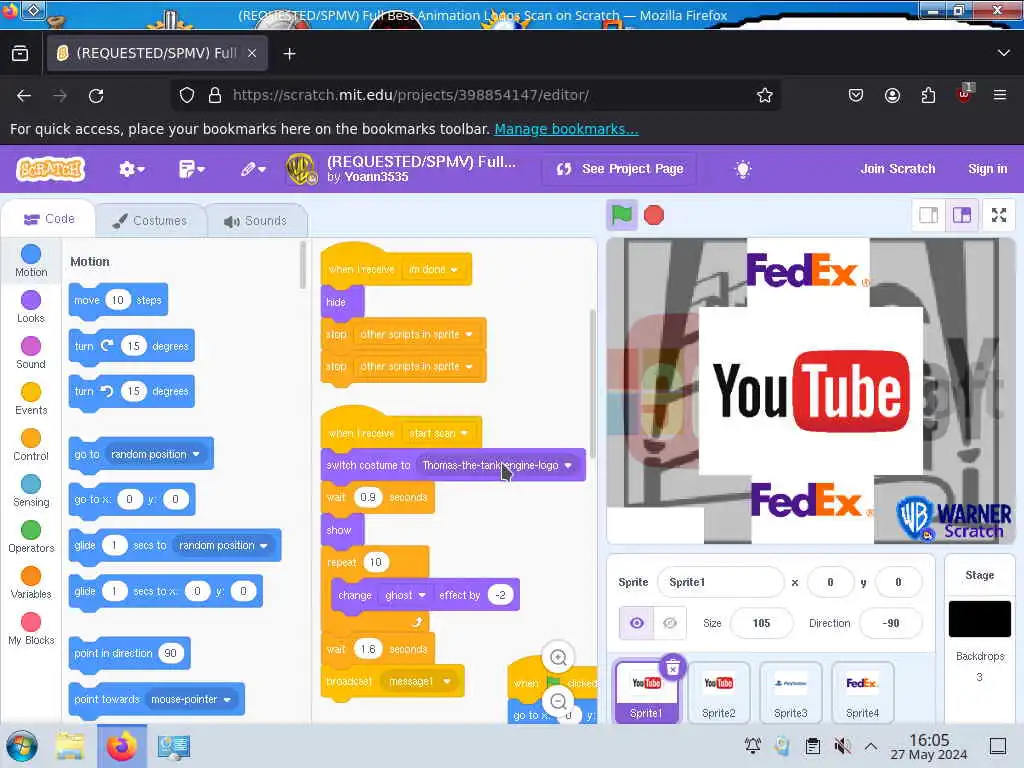This screenshot has width=1024, height=768.
Task: Close the Scratch browser tab
Action: 252,53
